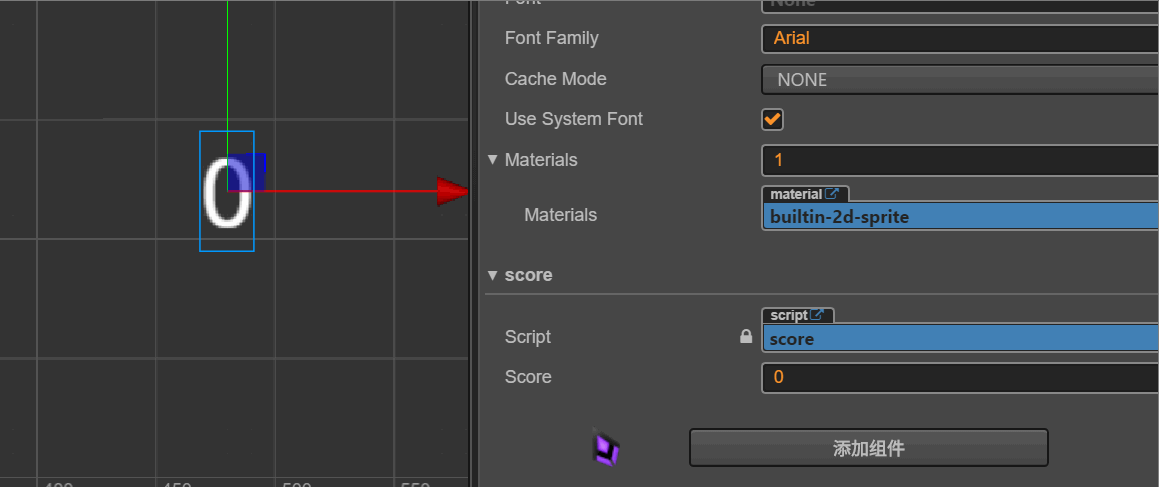1159x487 pixels.
Task: Select the builtin-2d-sprite material slot
Action: pyautogui.click(x=960, y=216)
